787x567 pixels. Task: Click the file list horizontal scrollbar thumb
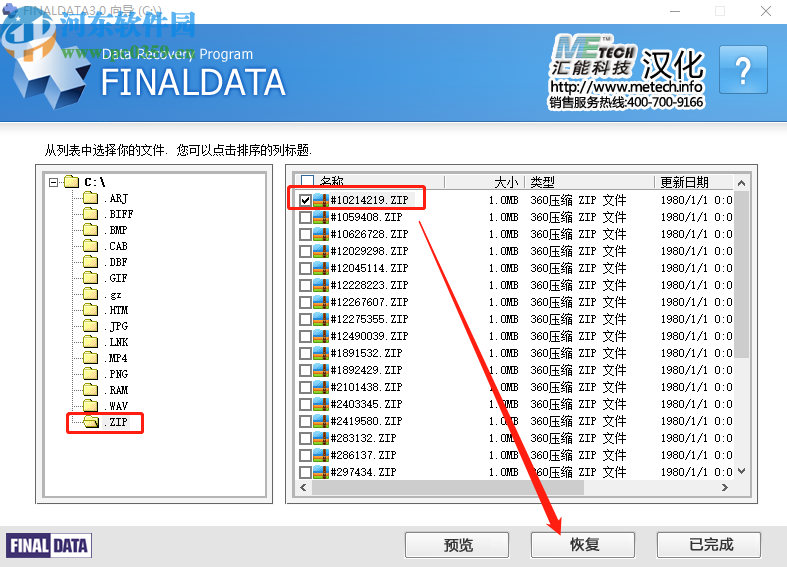(448, 487)
